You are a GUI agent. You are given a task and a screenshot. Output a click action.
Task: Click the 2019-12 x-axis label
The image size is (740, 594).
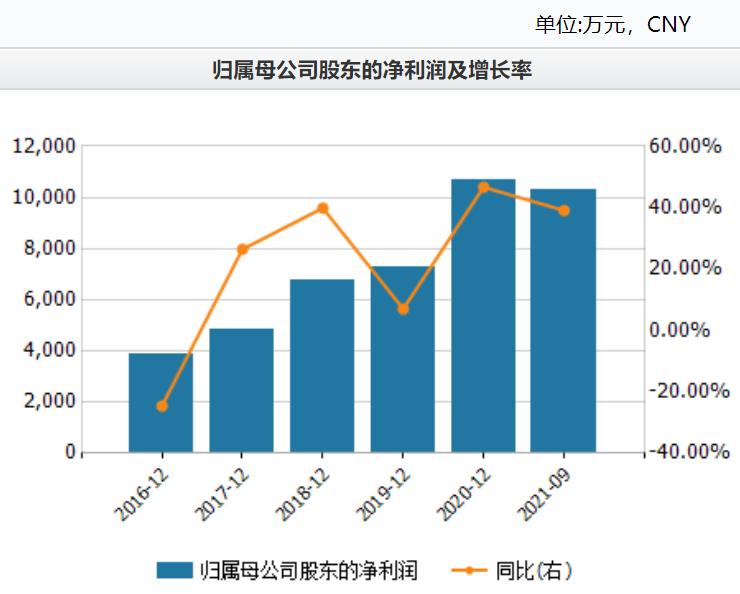[x=384, y=494]
